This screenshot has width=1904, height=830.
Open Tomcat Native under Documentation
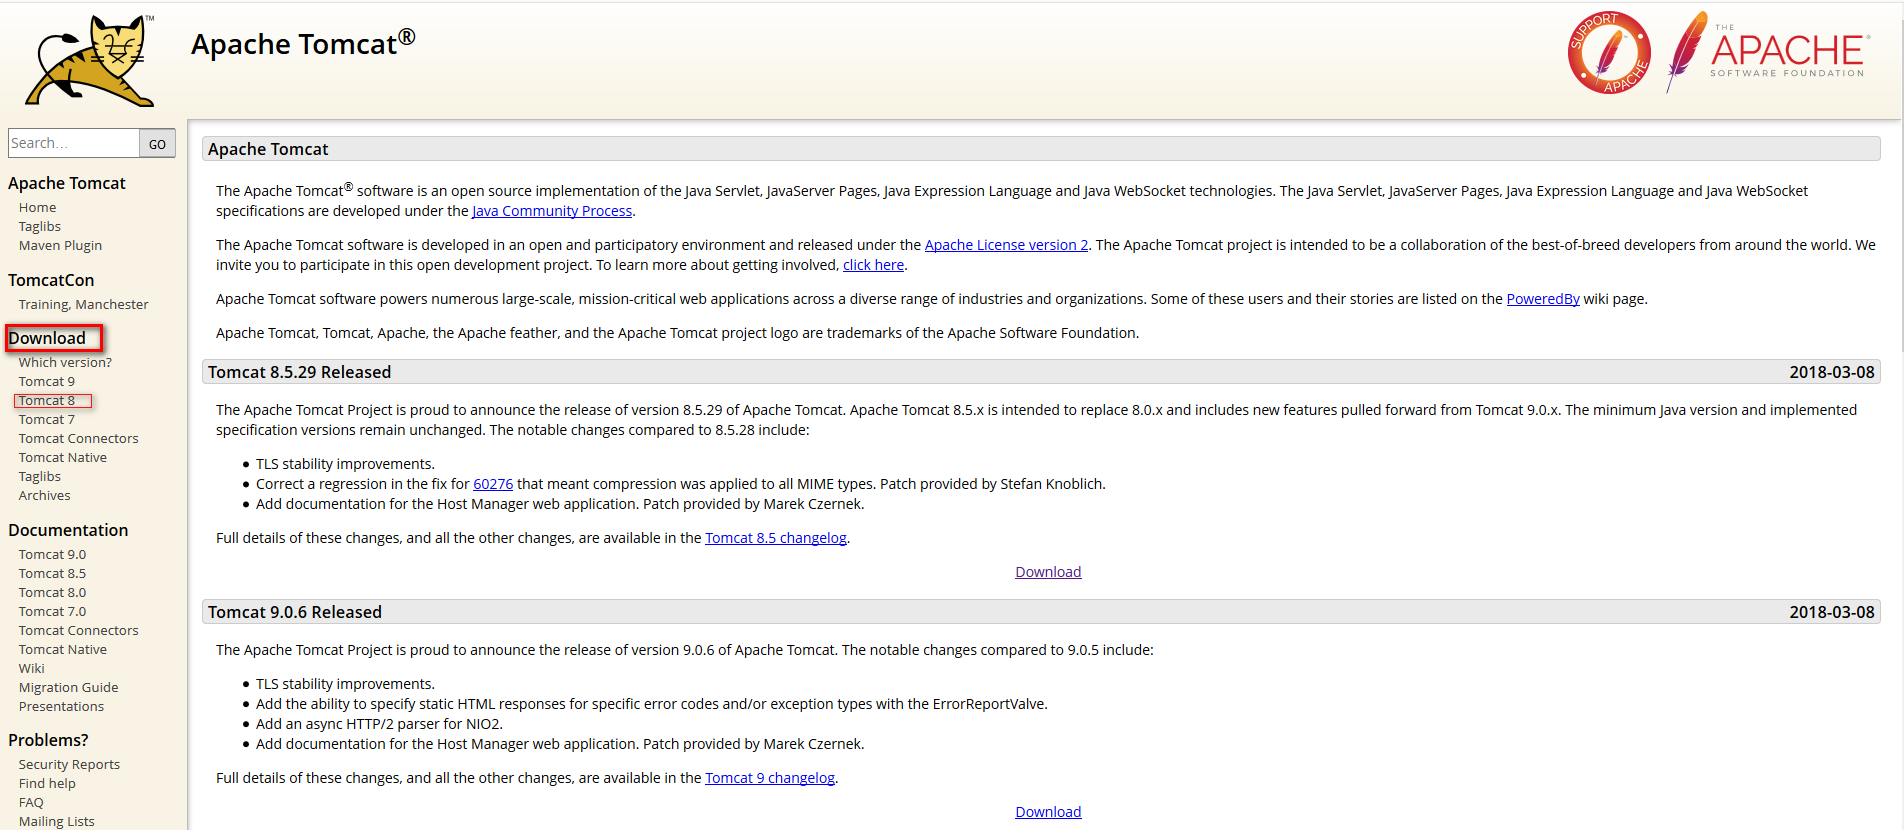pyautogui.click(x=62, y=649)
